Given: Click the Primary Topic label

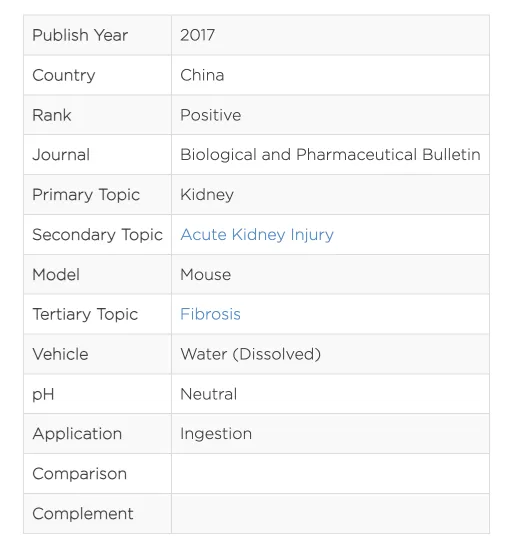Looking at the screenshot, I should [x=86, y=195].
